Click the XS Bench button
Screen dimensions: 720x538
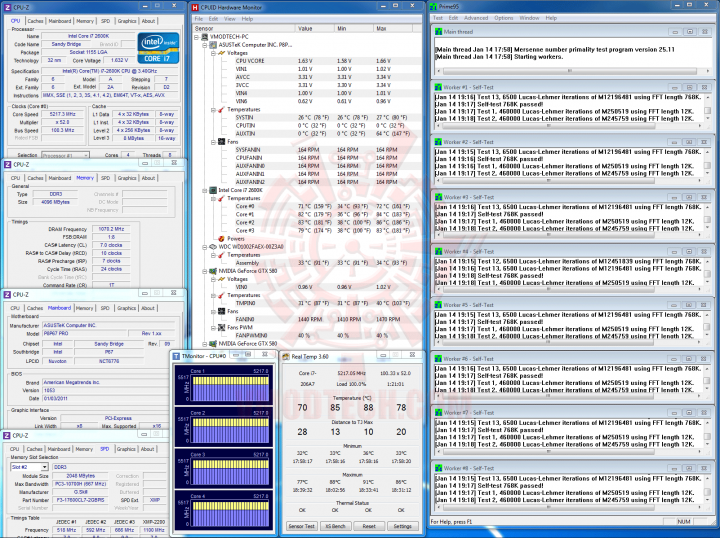(335, 526)
